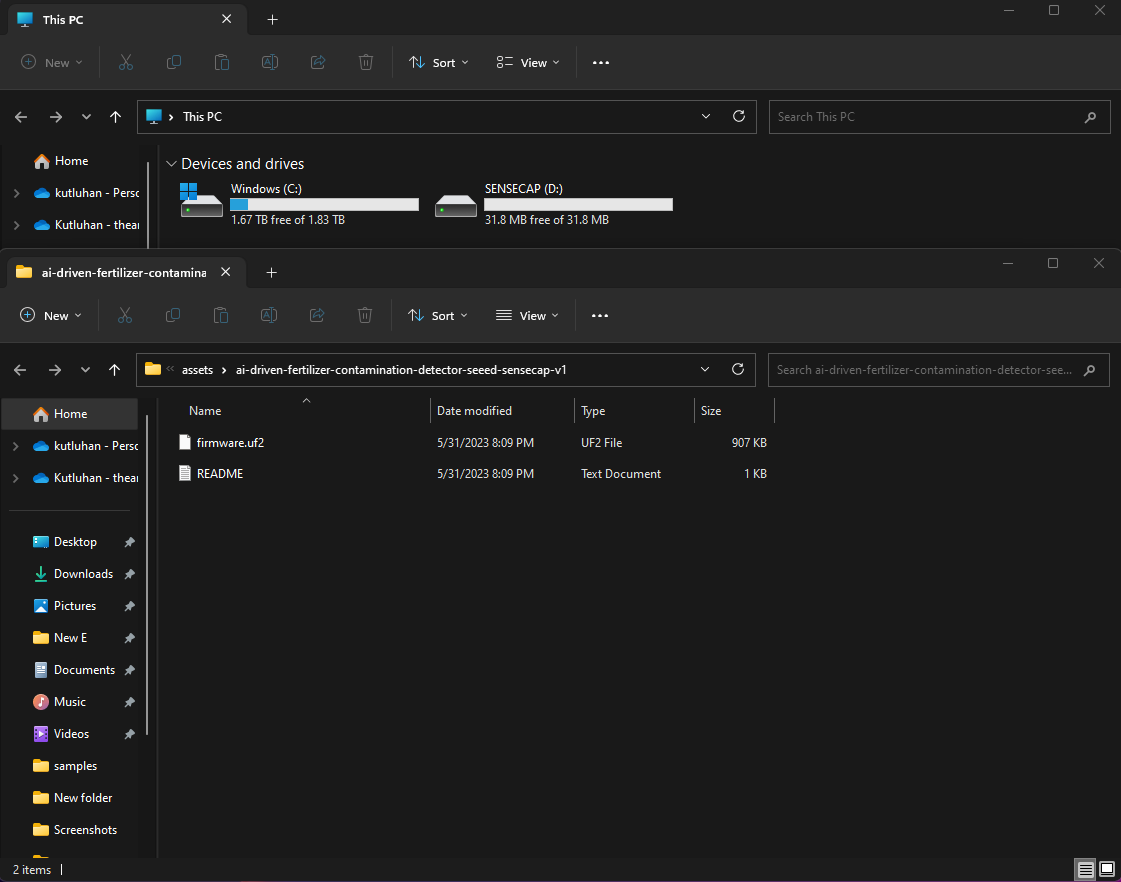
Task: Click the Name column header to reverse sorting
Action: (204, 410)
